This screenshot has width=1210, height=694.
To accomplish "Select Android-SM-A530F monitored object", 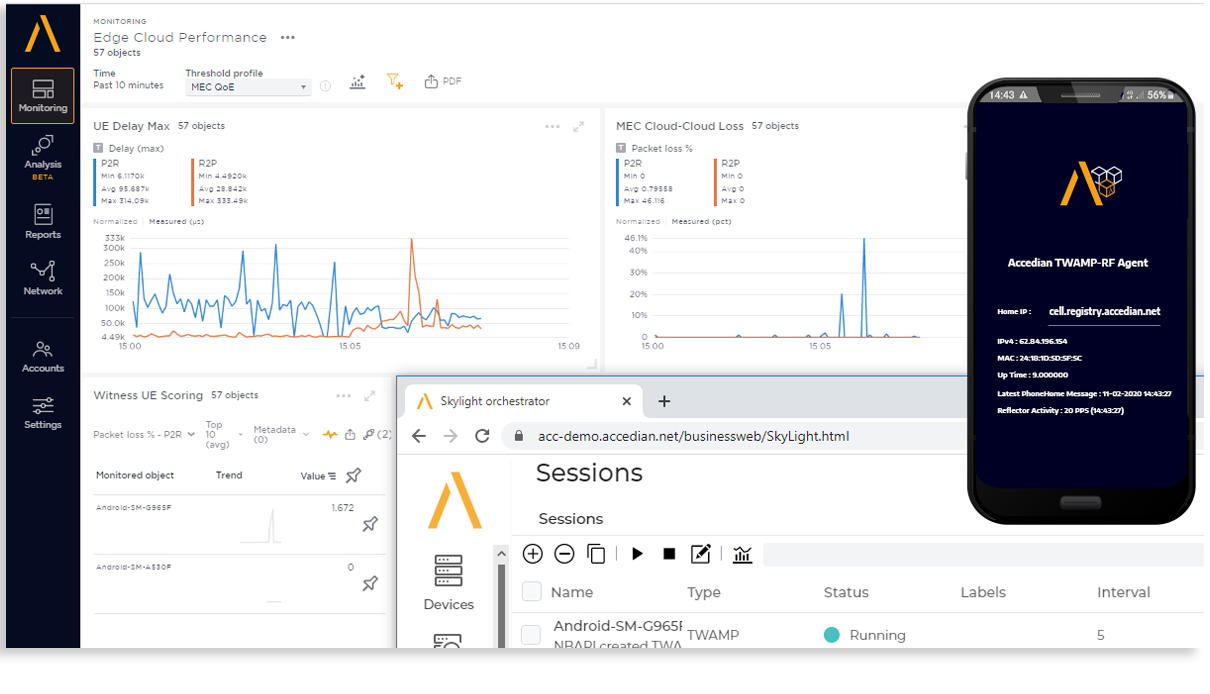I will tap(134, 567).
